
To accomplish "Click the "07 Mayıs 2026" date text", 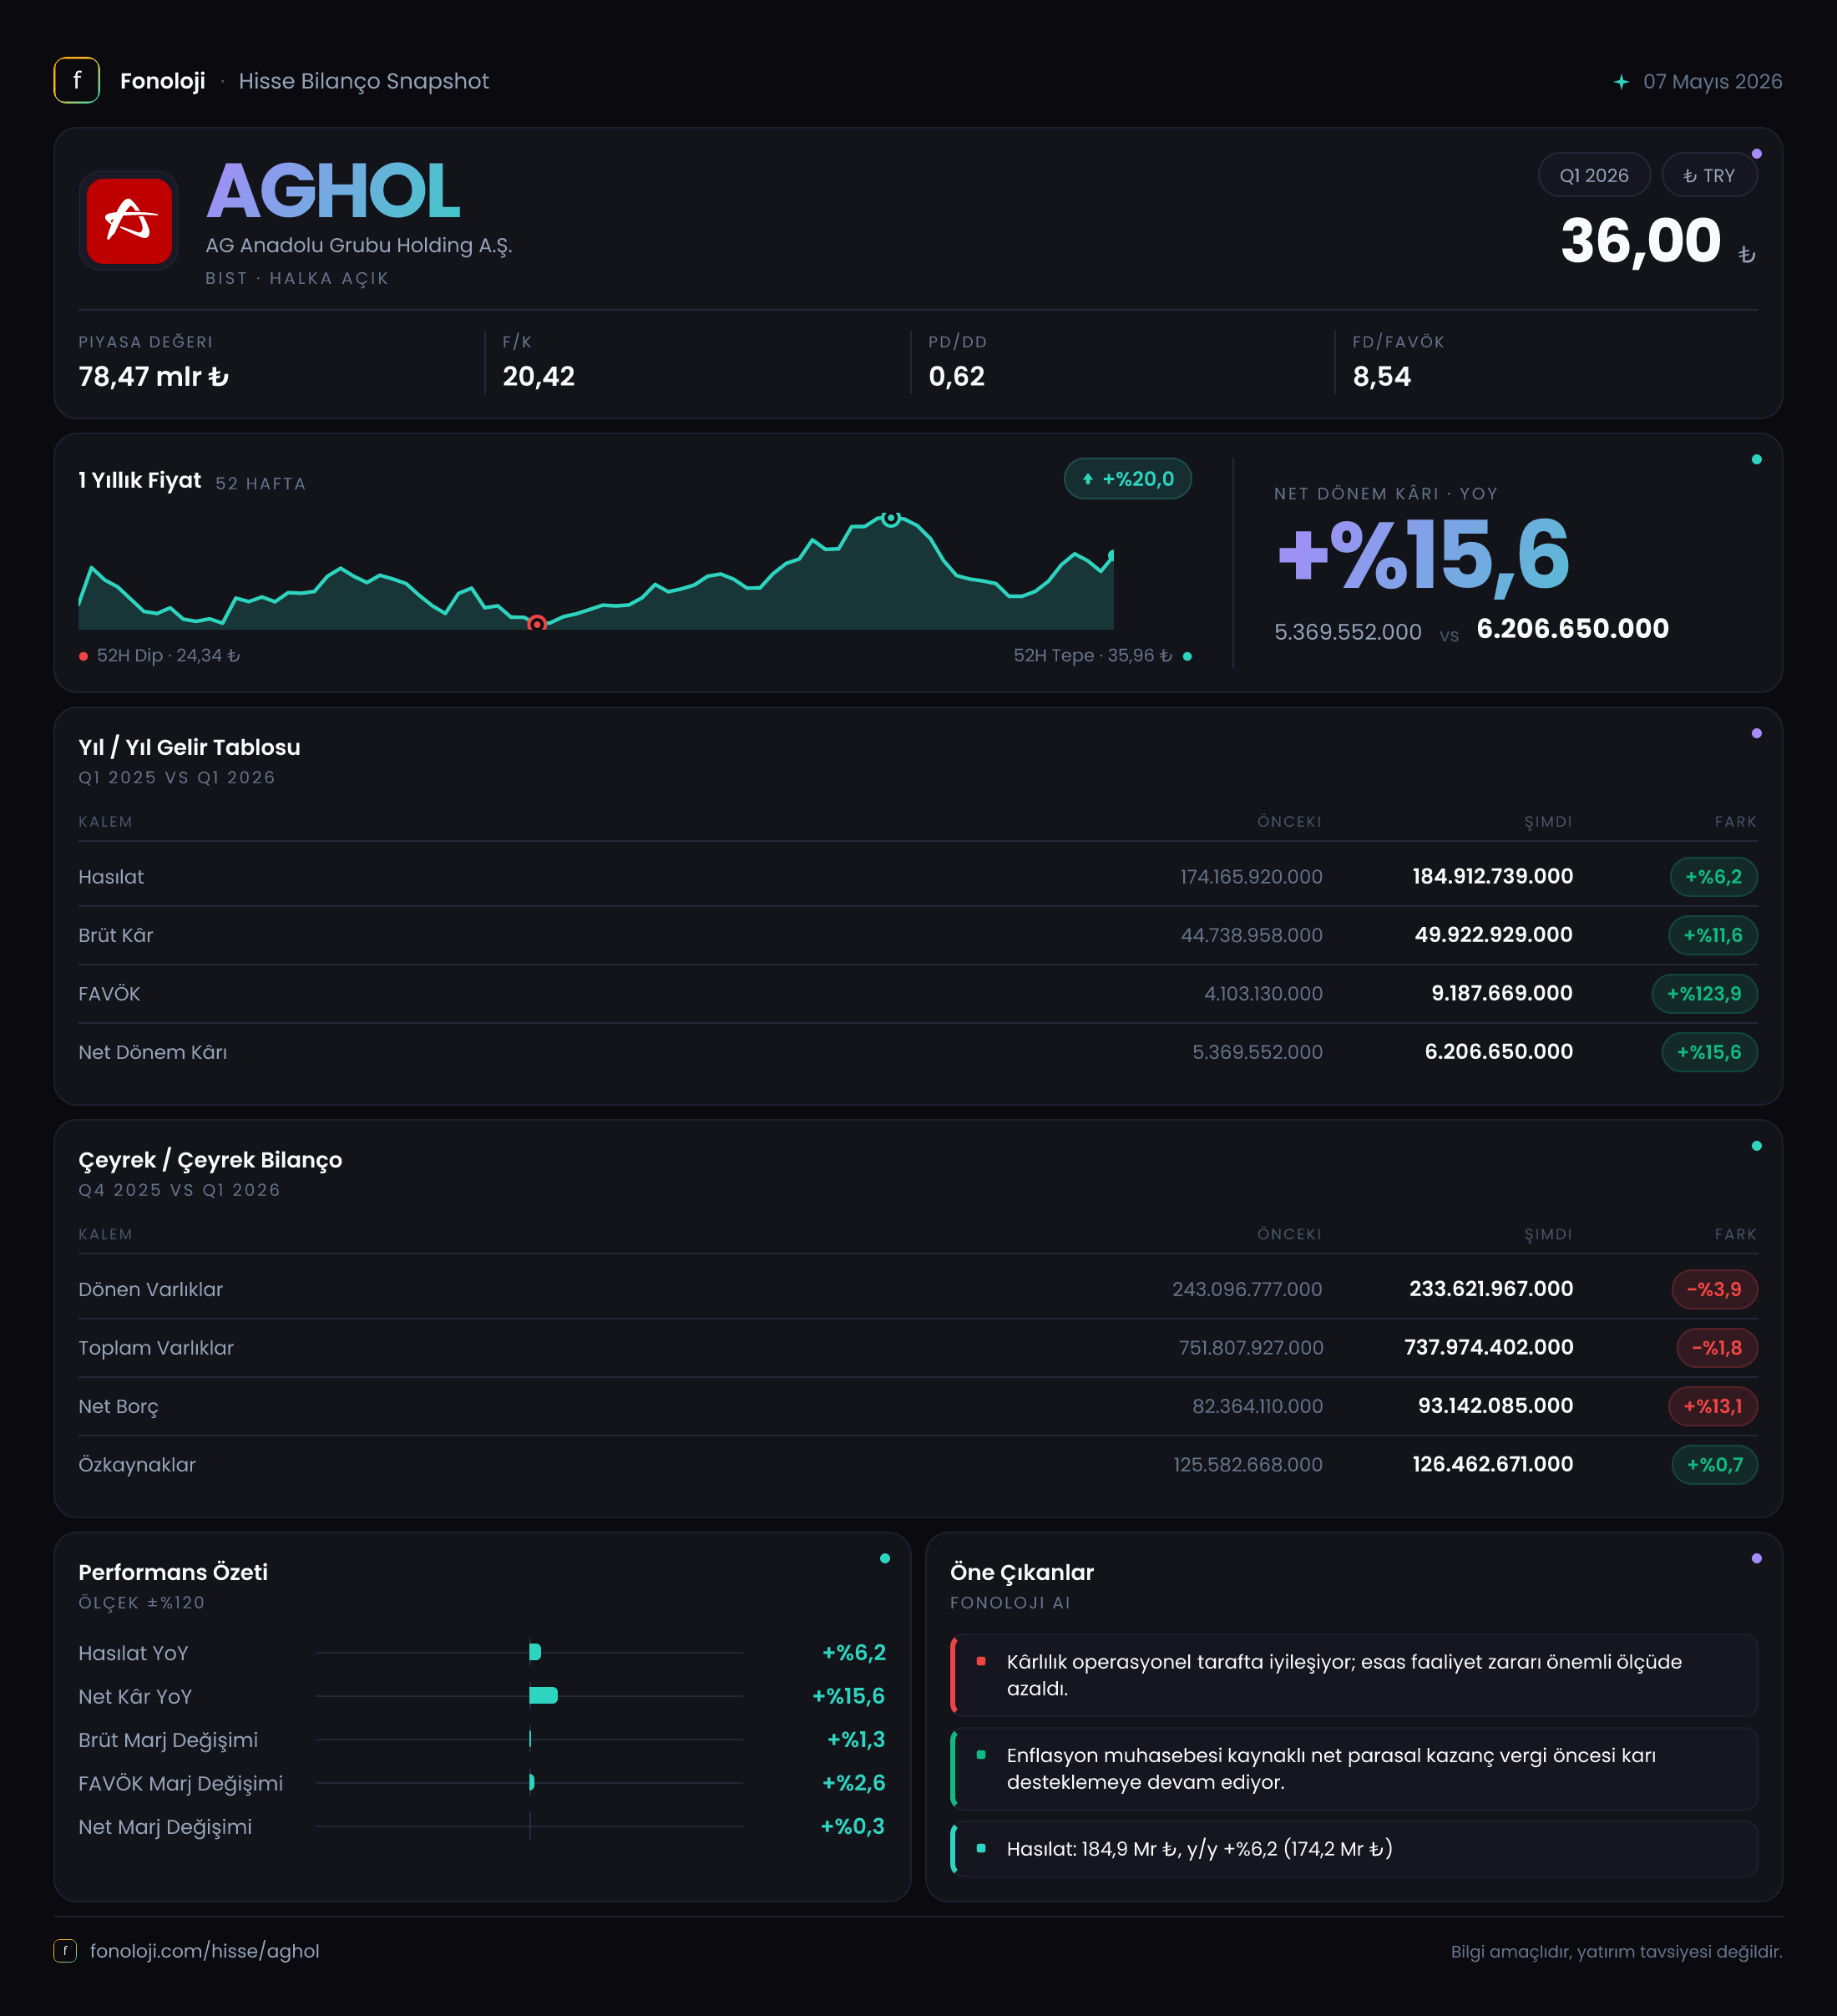I will [x=1712, y=82].
